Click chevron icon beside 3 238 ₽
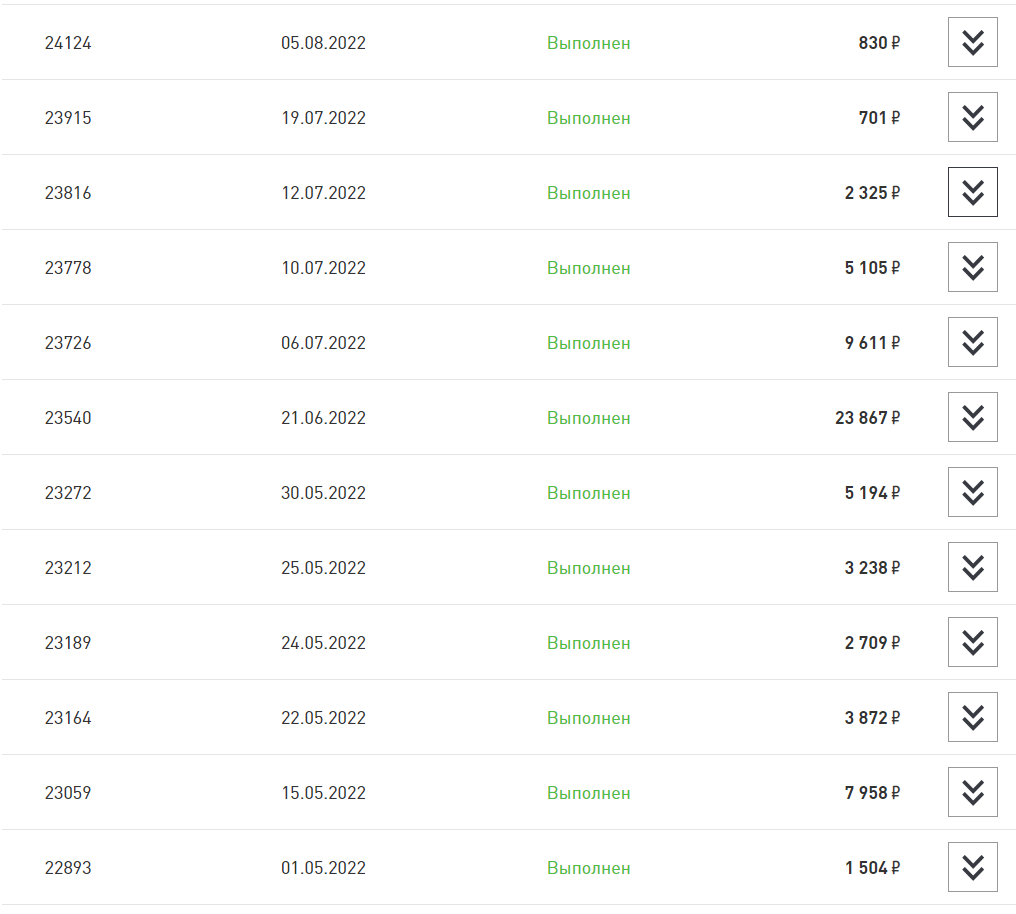This screenshot has height=914, width=1016. coord(972,568)
